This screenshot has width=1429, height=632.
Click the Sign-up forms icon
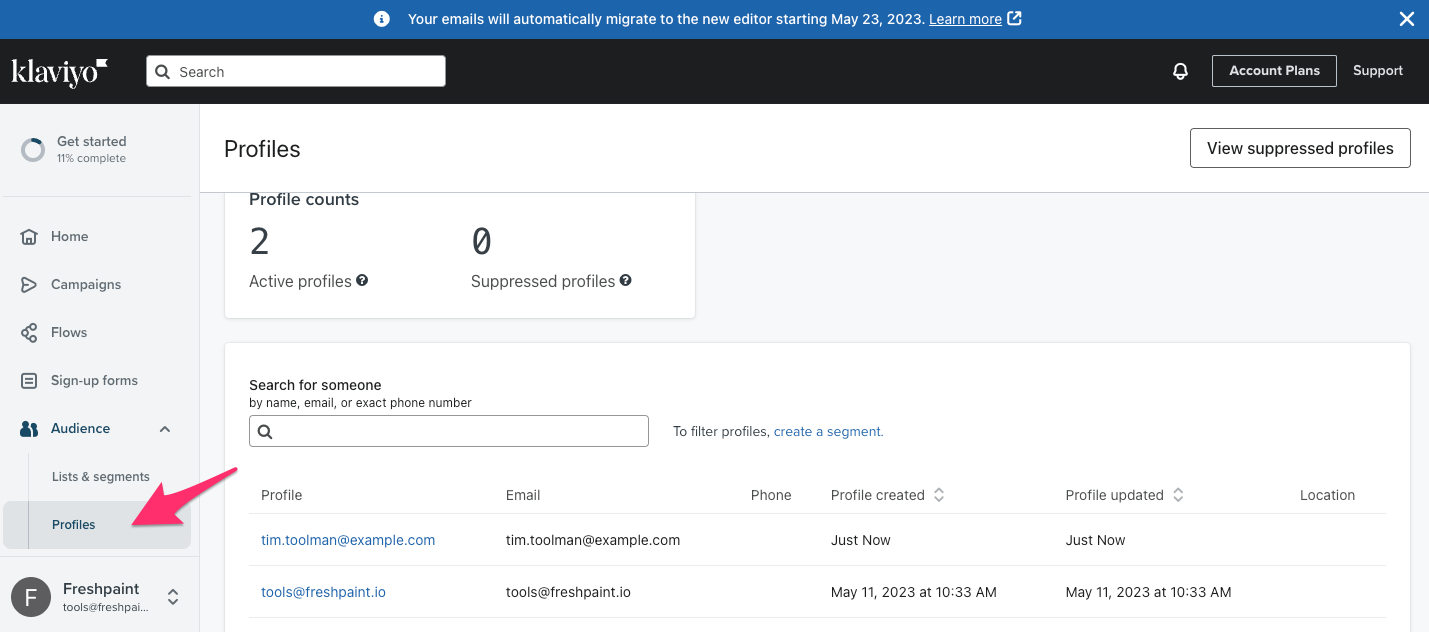click(29, 381)
